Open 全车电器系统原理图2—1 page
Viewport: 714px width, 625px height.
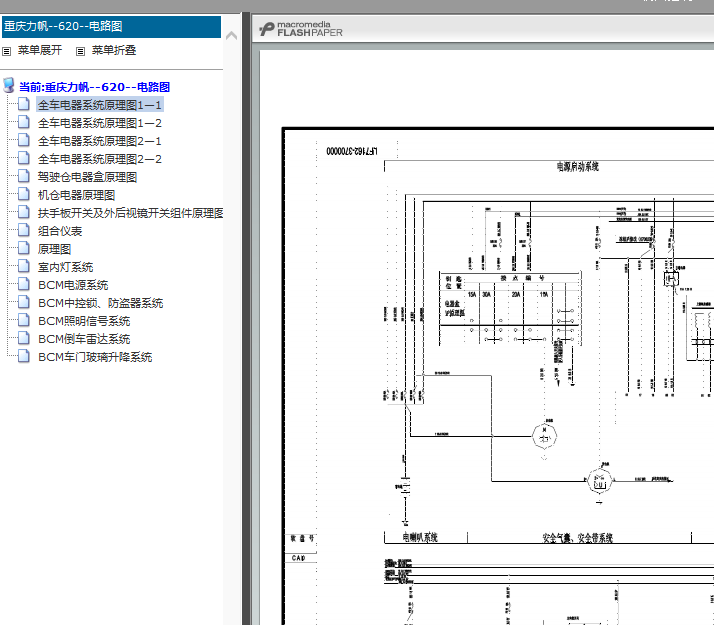pos(99,141)
